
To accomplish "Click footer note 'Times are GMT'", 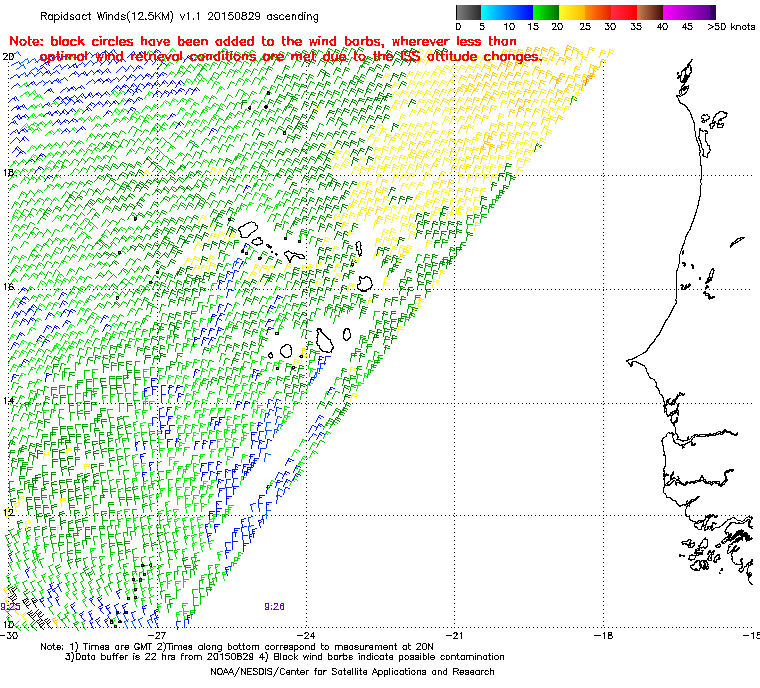I will (115, 647).
